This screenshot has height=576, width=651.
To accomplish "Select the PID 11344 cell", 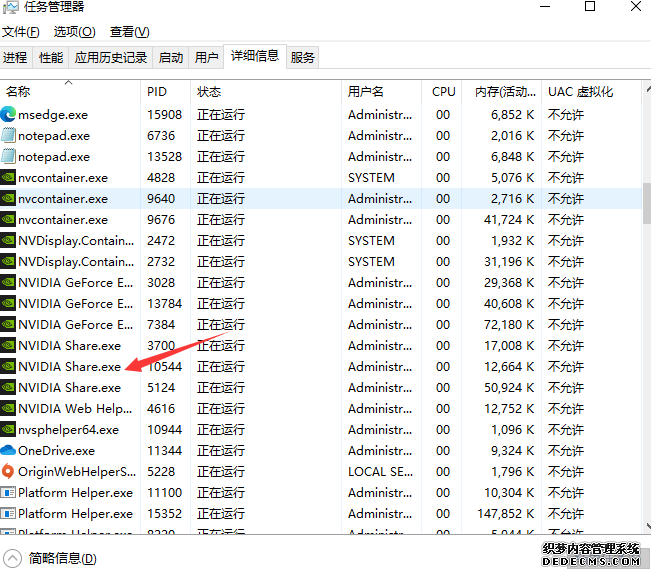I will (x=164, y=451).
